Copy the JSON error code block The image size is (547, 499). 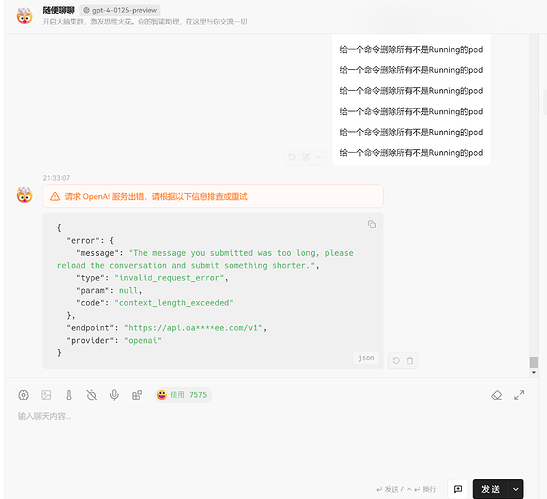click(372, 224)
